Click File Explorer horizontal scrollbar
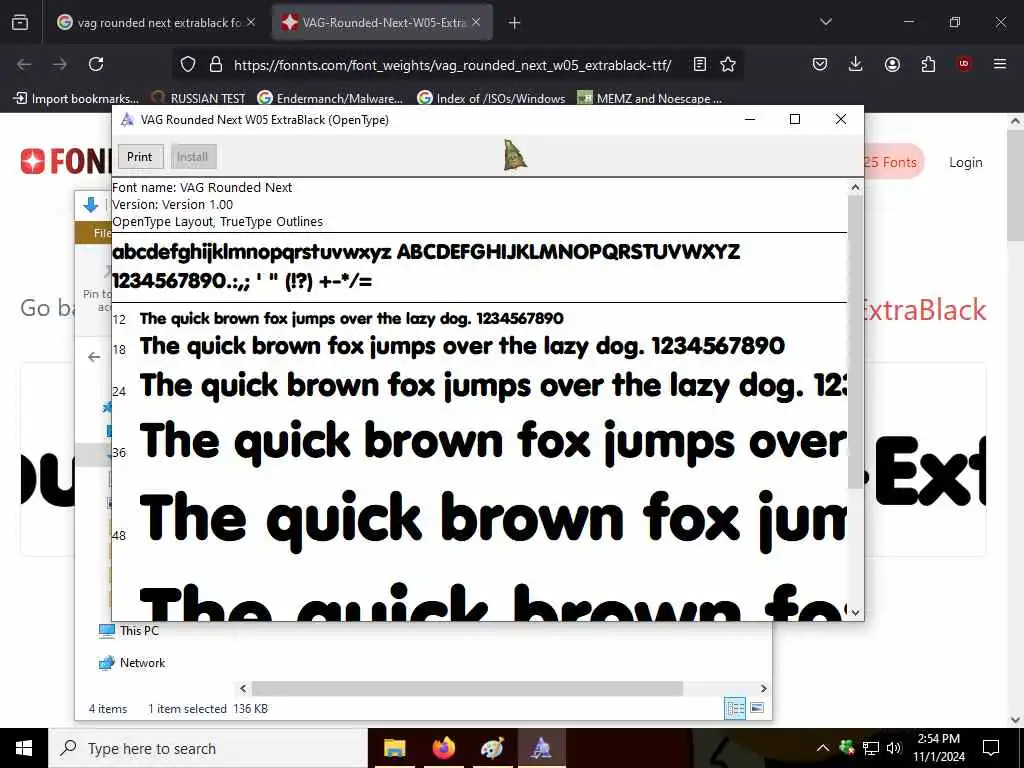The image size is (1024, 768). click(468, 688)
